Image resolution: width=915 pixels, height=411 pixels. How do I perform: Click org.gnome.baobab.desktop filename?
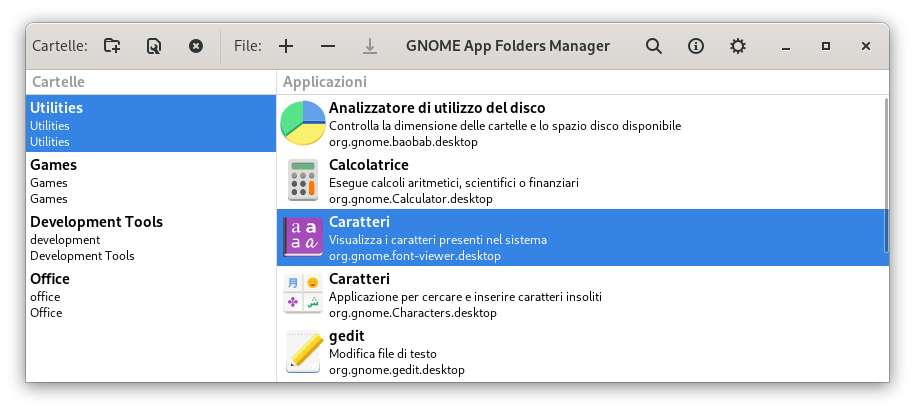[x=403, y=142]
